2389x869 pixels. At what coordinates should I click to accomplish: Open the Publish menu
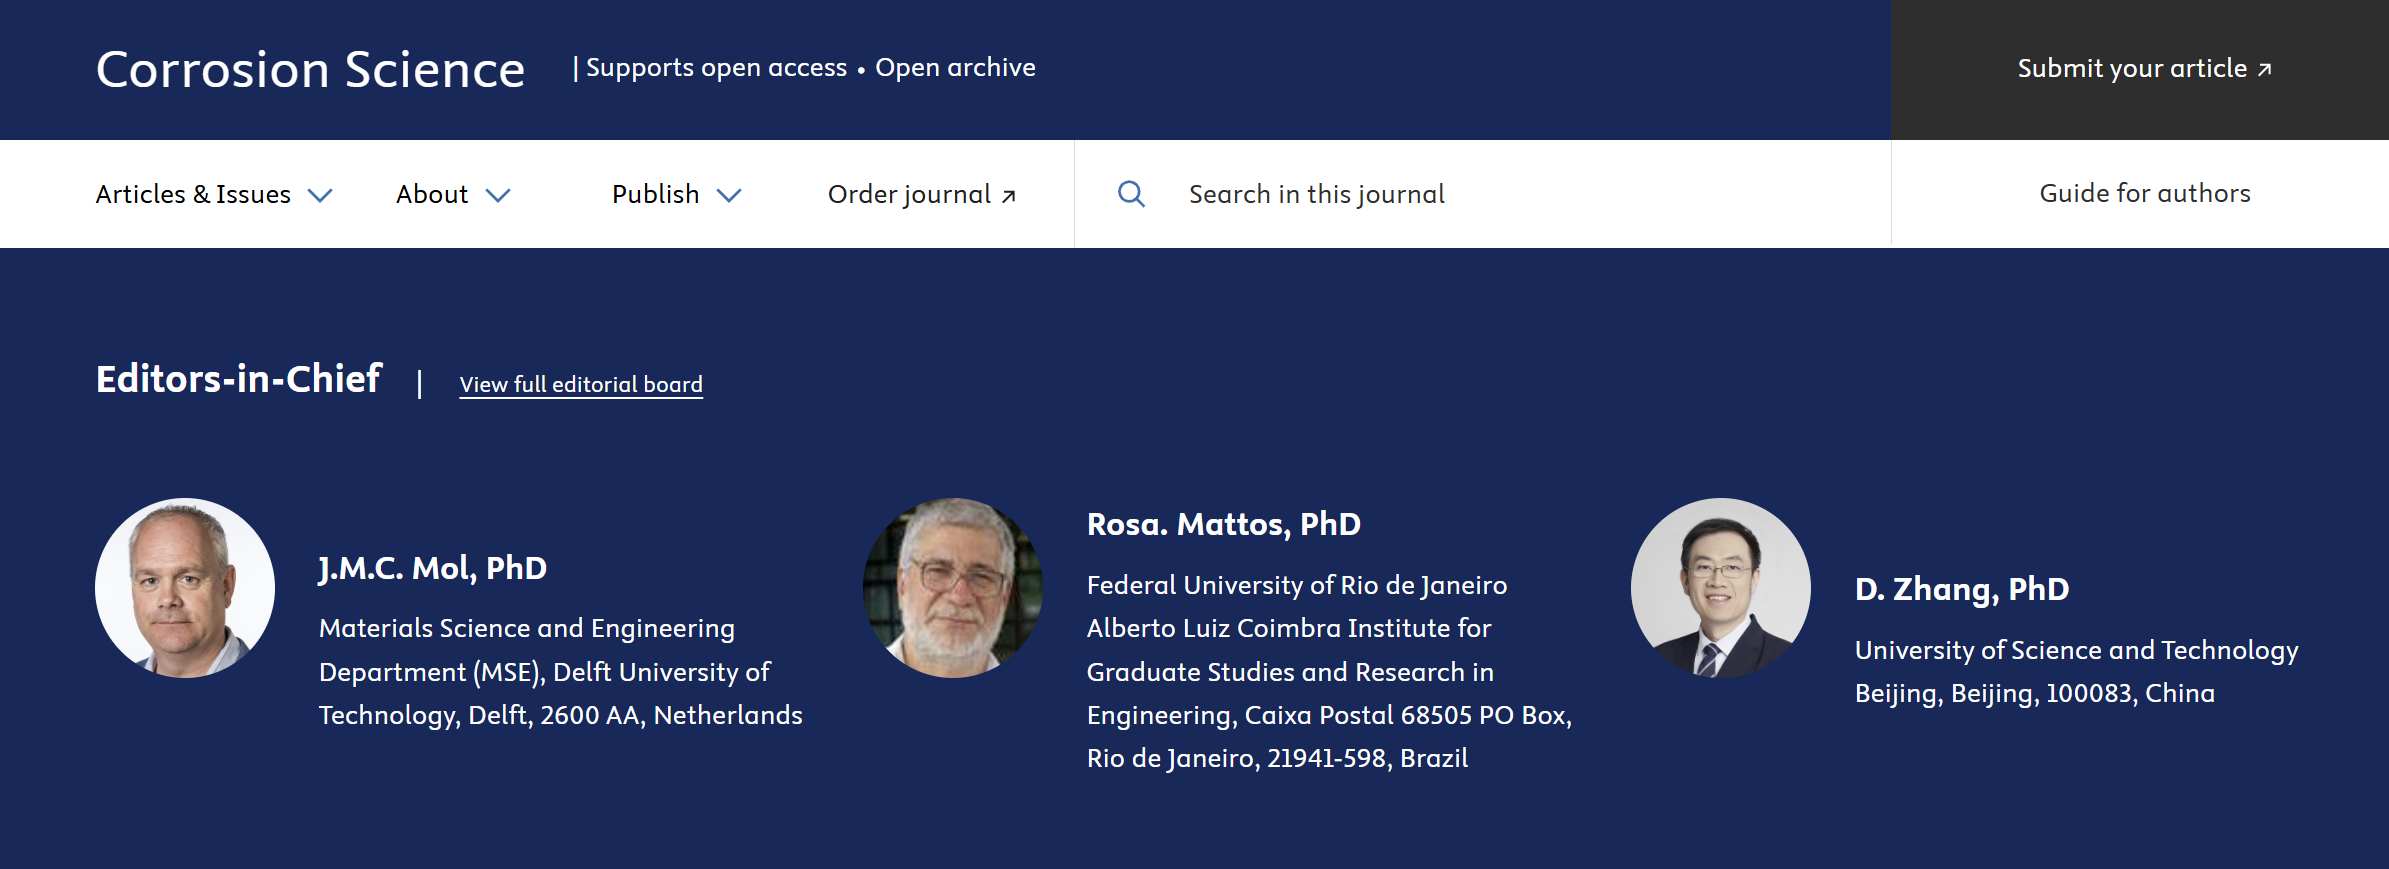(656, 194)
